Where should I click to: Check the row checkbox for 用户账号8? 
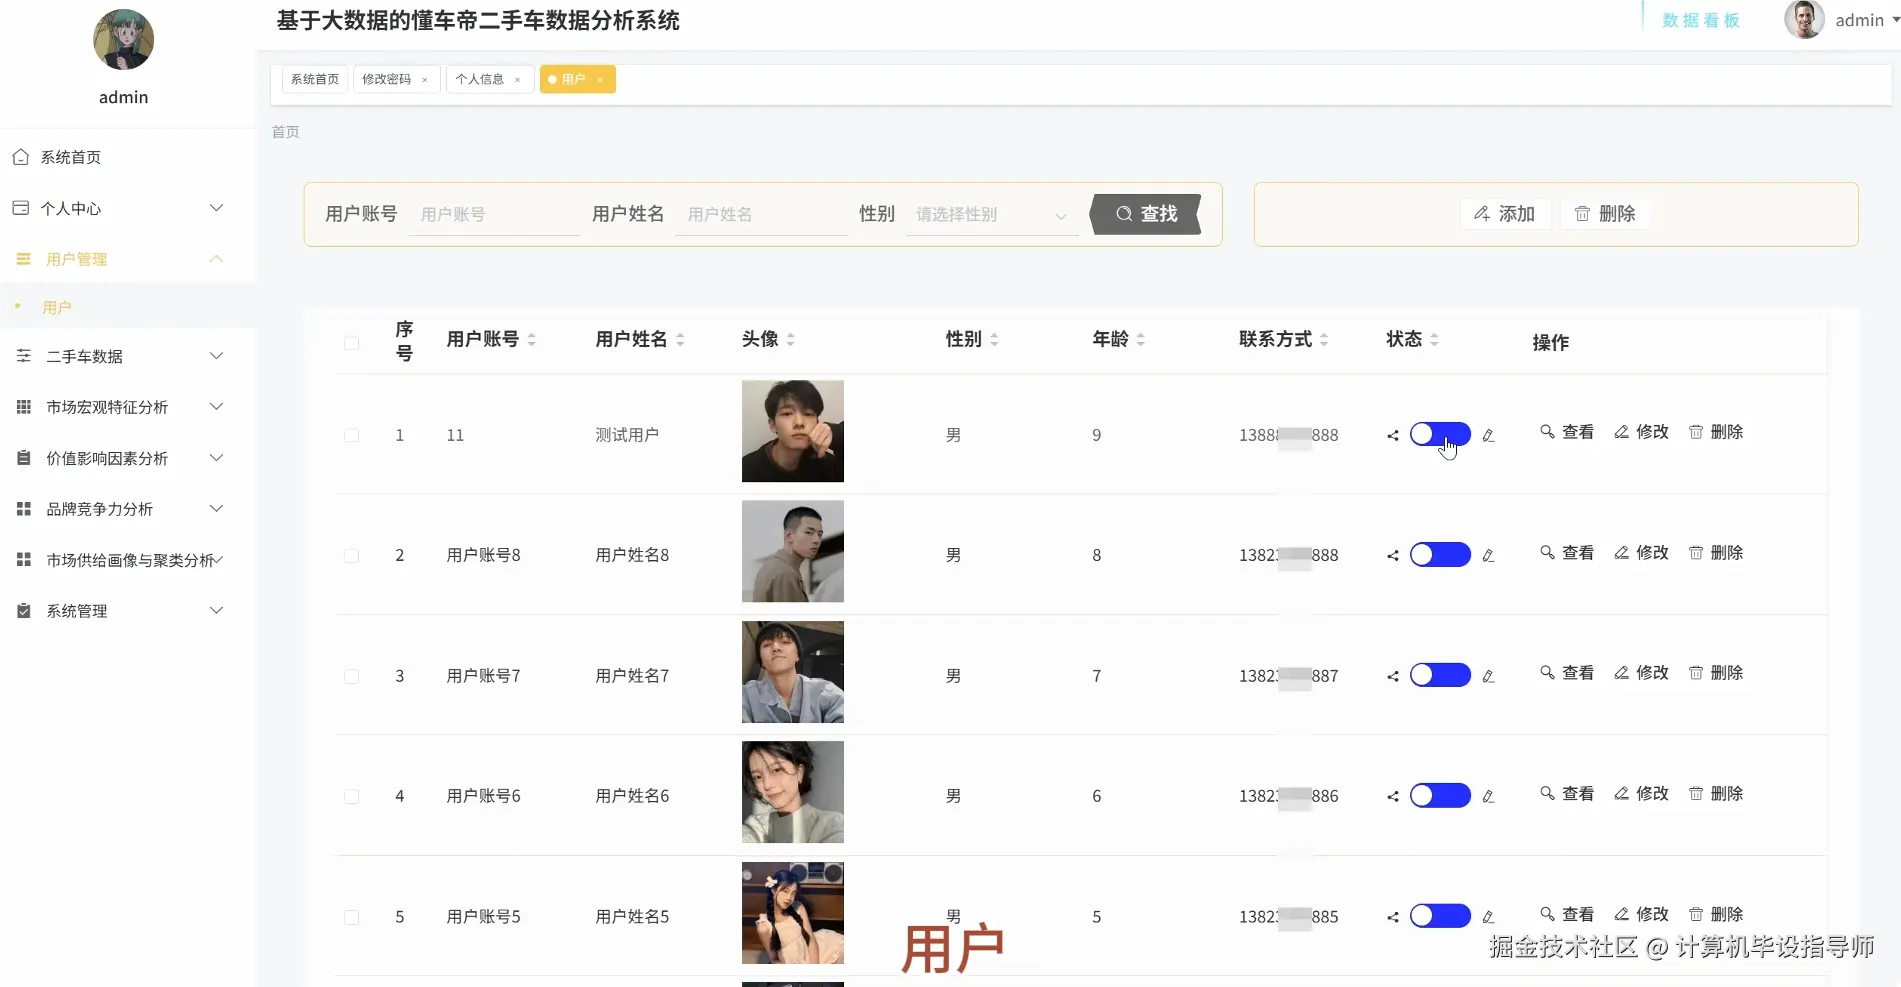click(351, 556)
